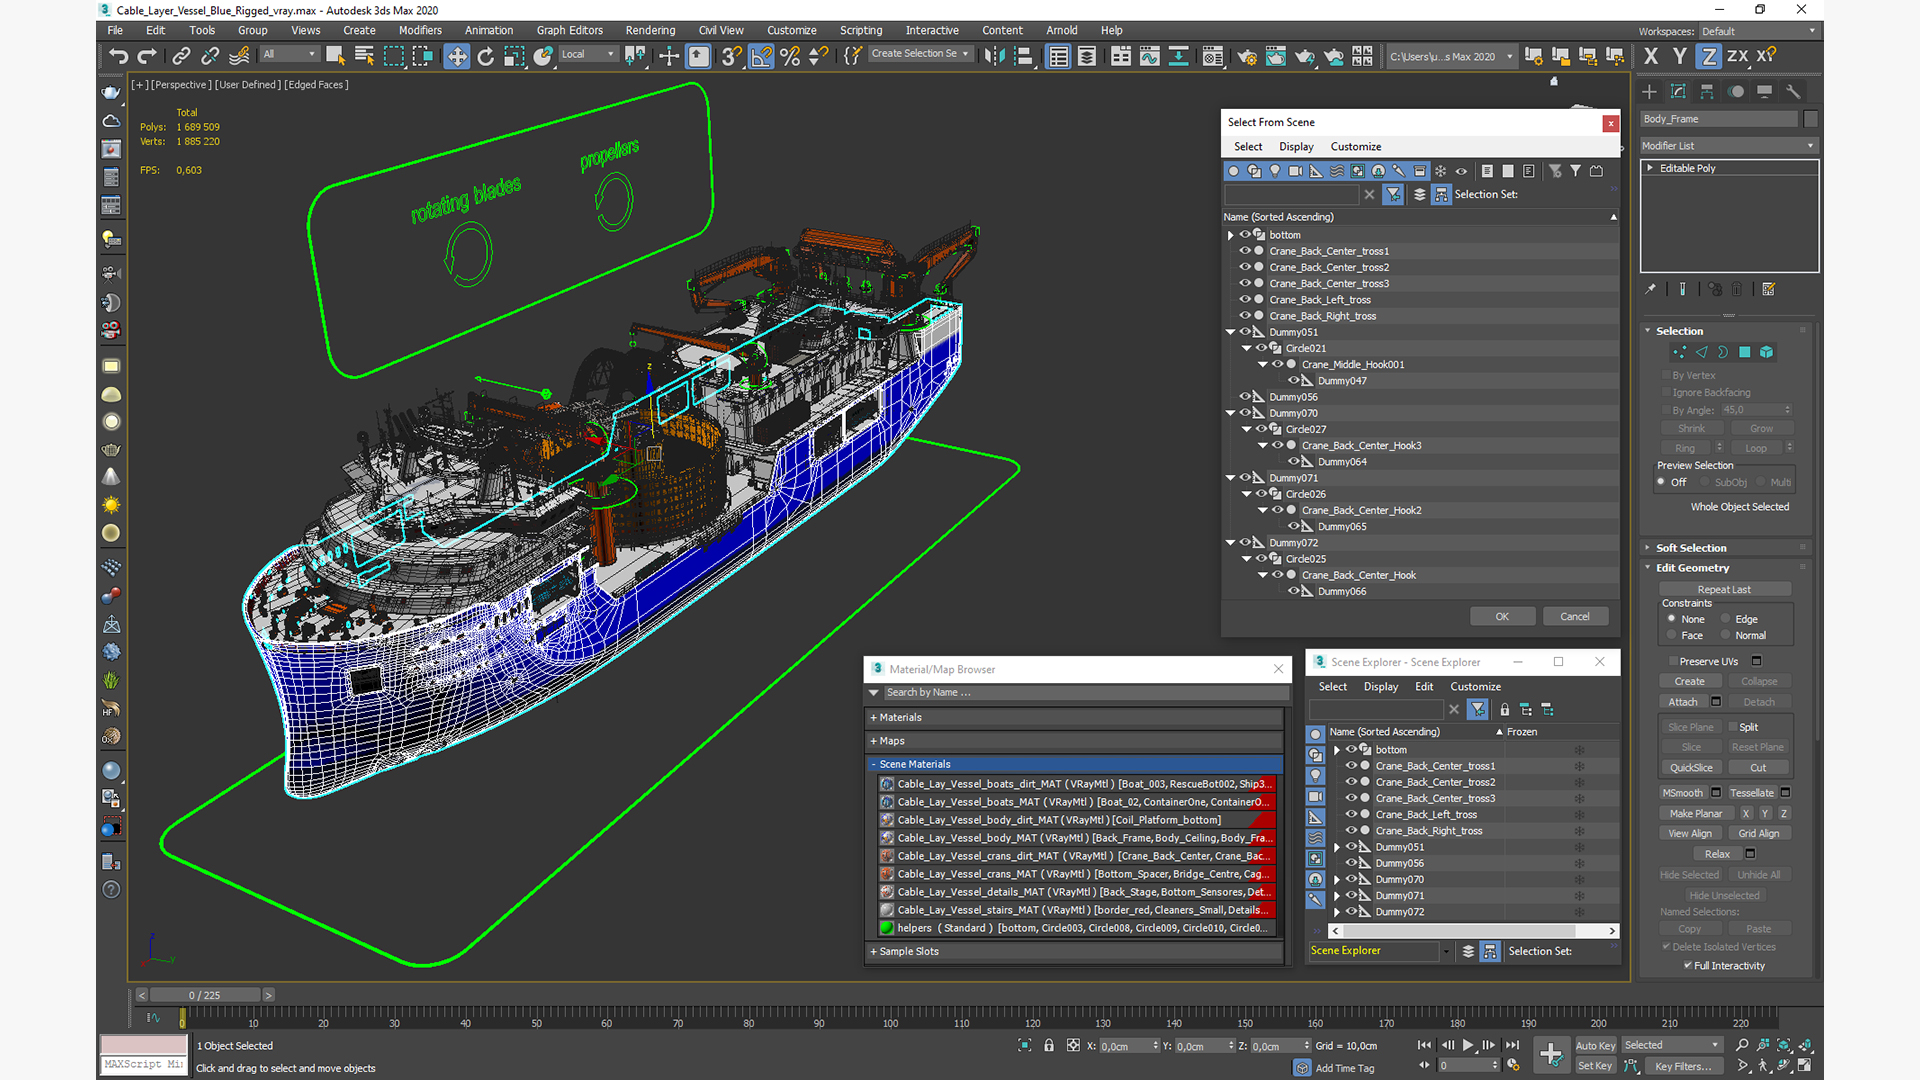Select the Select and Rotate tool

pyautogui.click(x=486, y=56)
